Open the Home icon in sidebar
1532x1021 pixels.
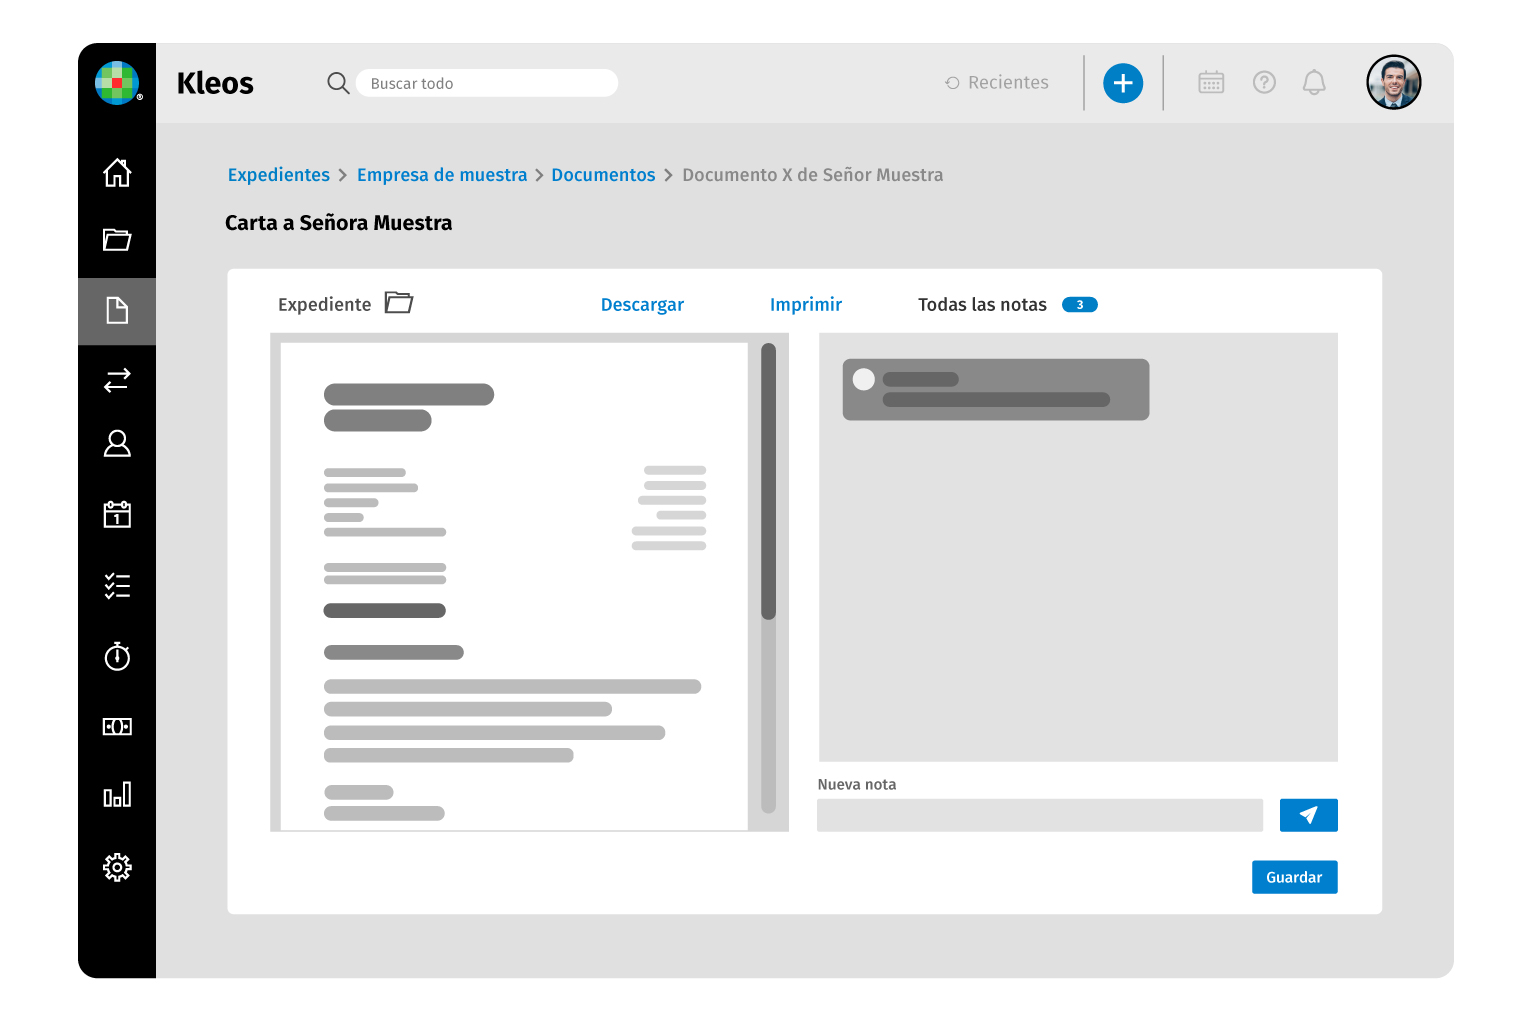tap(117, 173)
